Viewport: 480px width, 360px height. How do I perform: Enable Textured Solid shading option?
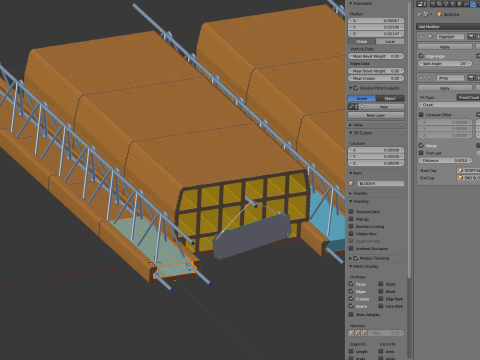[x=351, y=211]
